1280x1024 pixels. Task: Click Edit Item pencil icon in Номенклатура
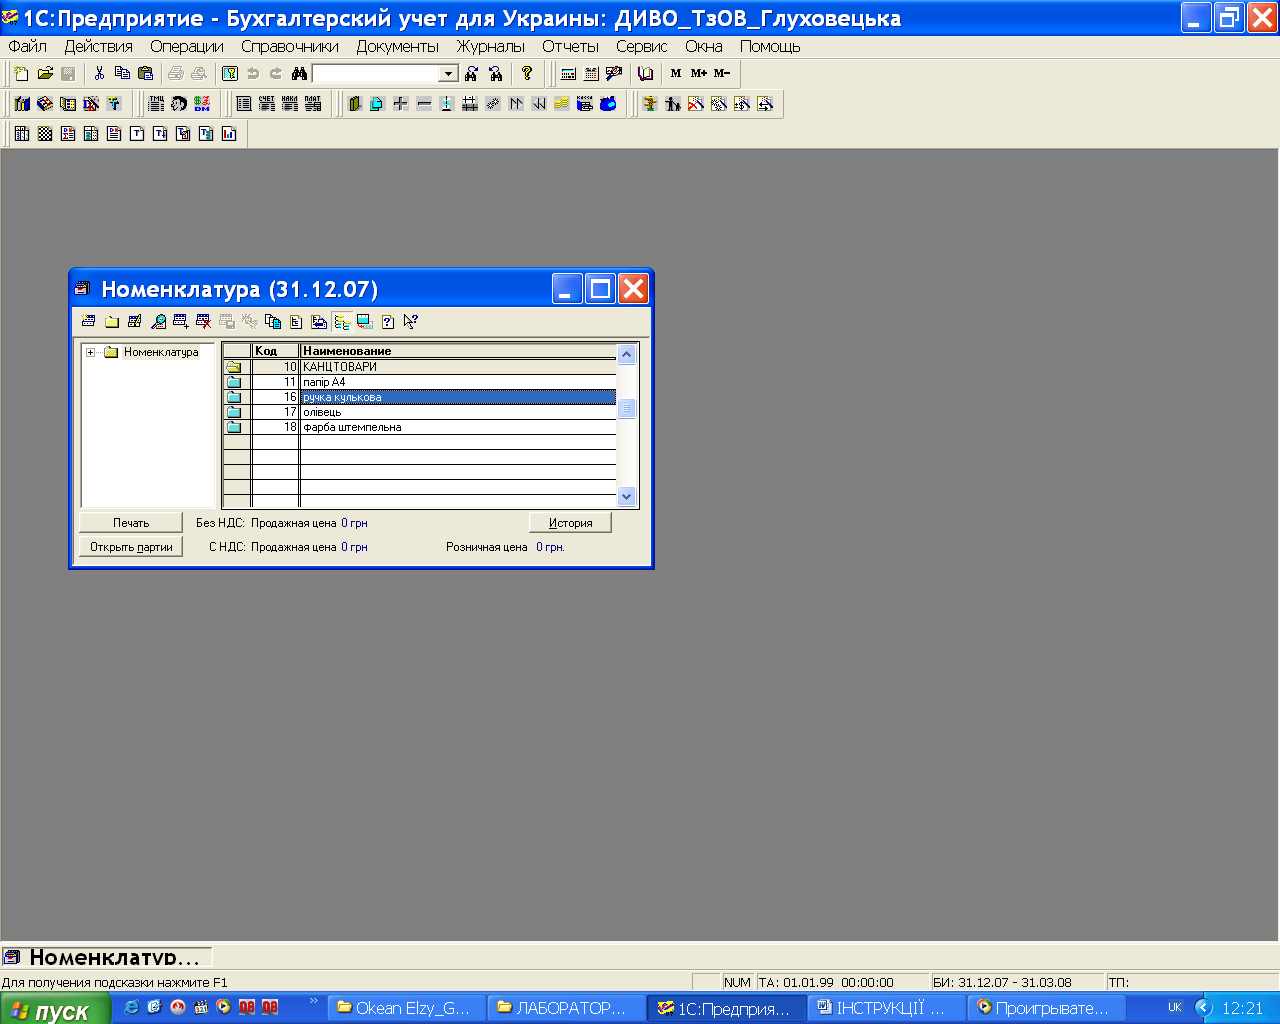coord(135,321)
